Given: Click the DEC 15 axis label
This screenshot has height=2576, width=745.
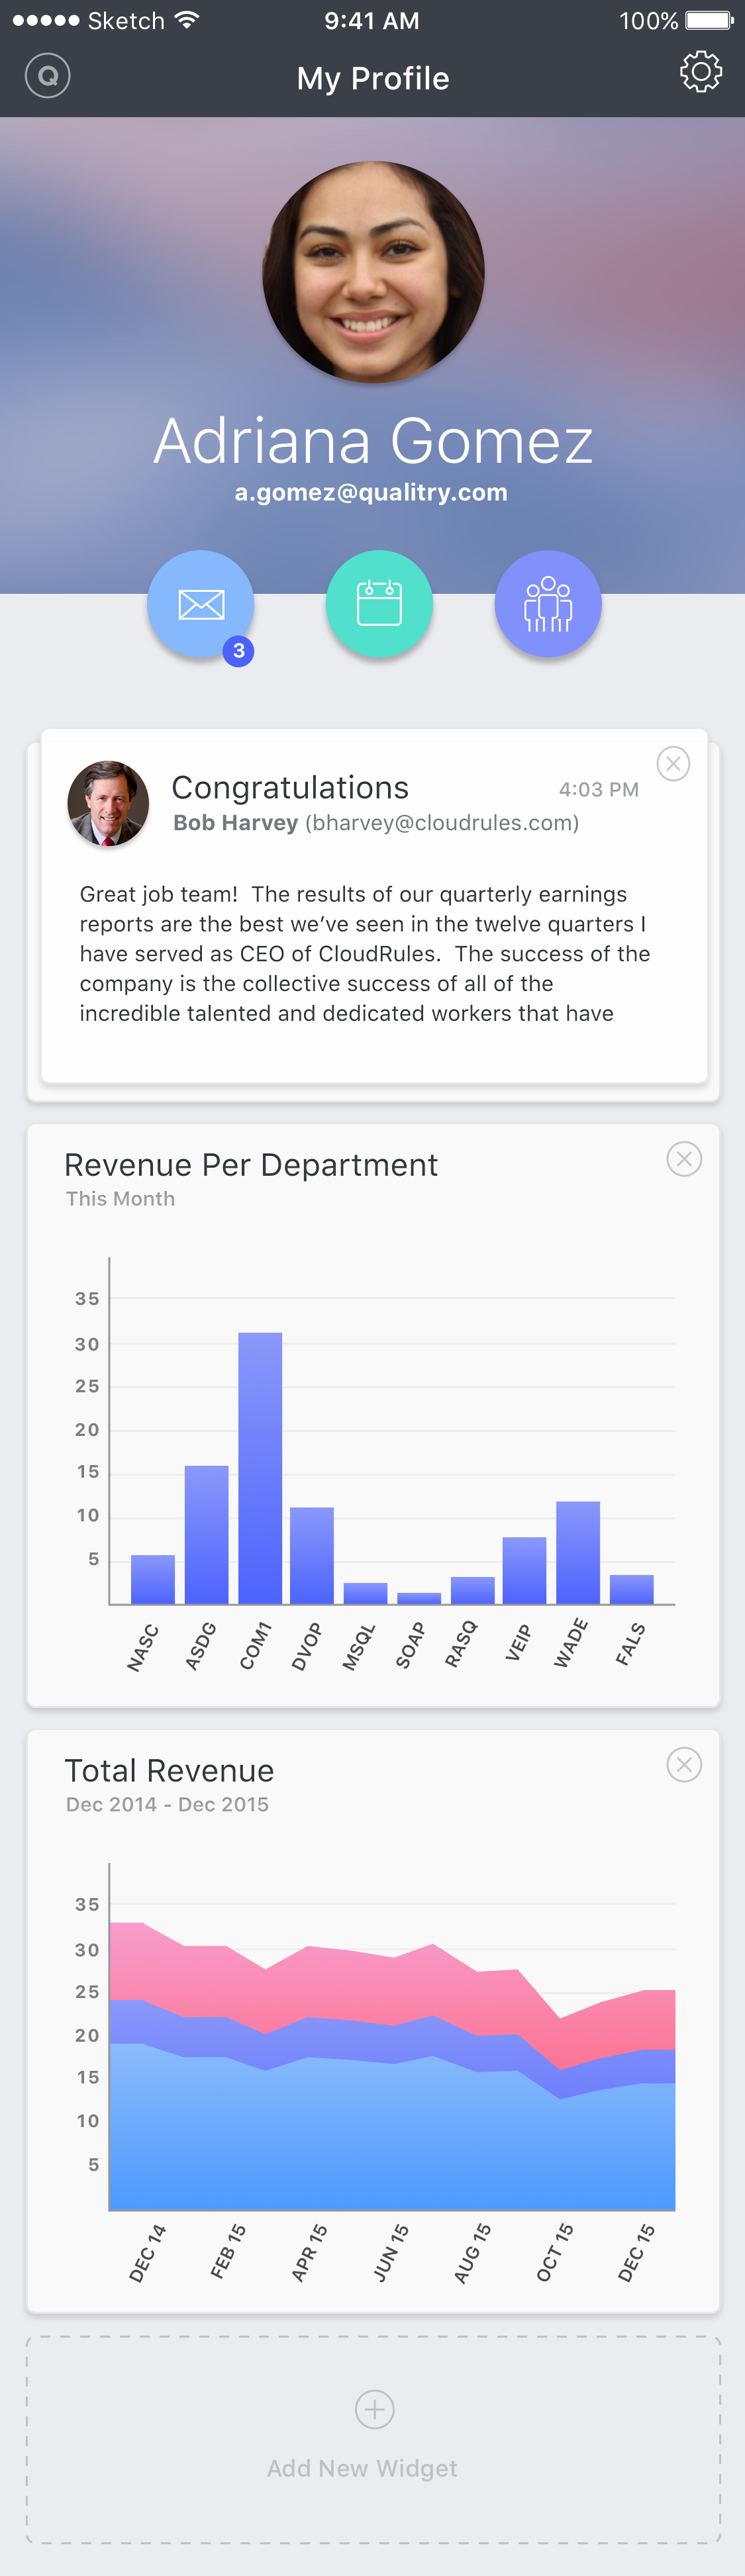Looking at the screenshot, I should 635,2253.
